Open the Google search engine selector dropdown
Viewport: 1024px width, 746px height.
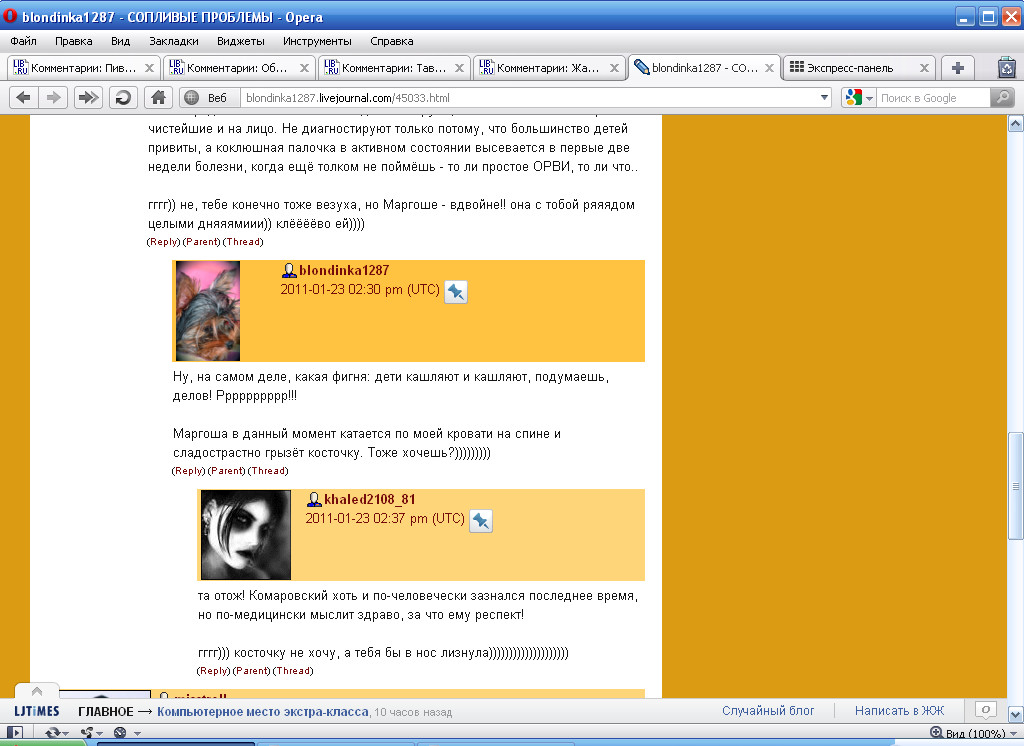click(x=859, y=98)
